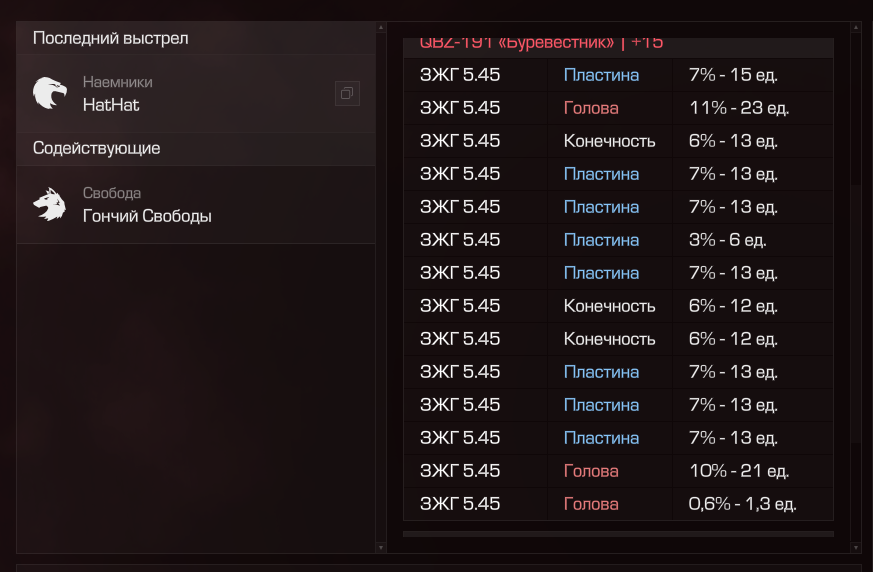The image size is (873, 572).
Task: Click the Свобода wolf emblem icon
Action: click(x=50, y=204)
